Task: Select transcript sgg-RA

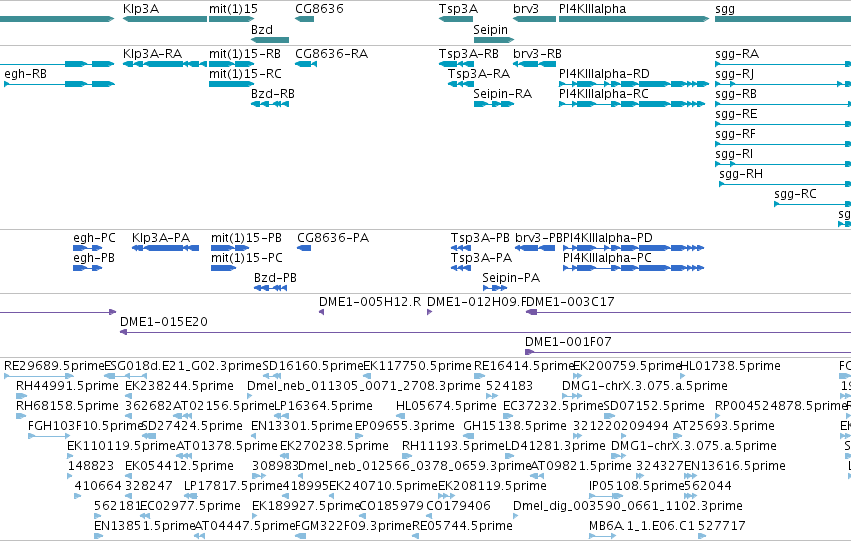Action: 783,64
